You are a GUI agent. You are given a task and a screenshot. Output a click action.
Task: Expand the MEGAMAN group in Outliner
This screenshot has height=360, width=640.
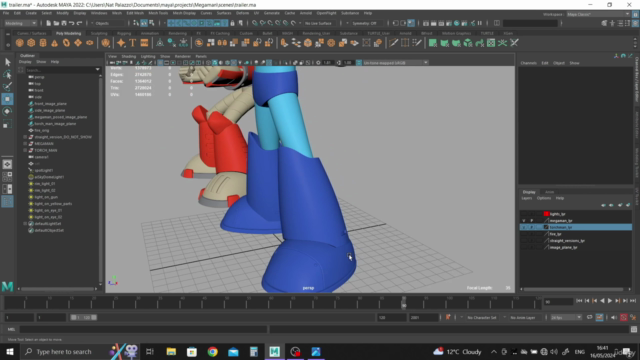[x=25, y=144]
